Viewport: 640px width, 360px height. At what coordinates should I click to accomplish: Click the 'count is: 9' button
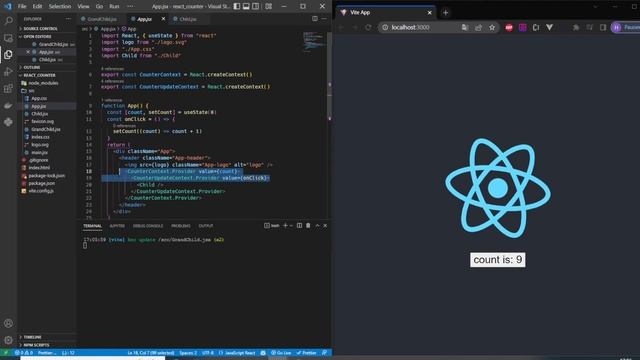498,260
